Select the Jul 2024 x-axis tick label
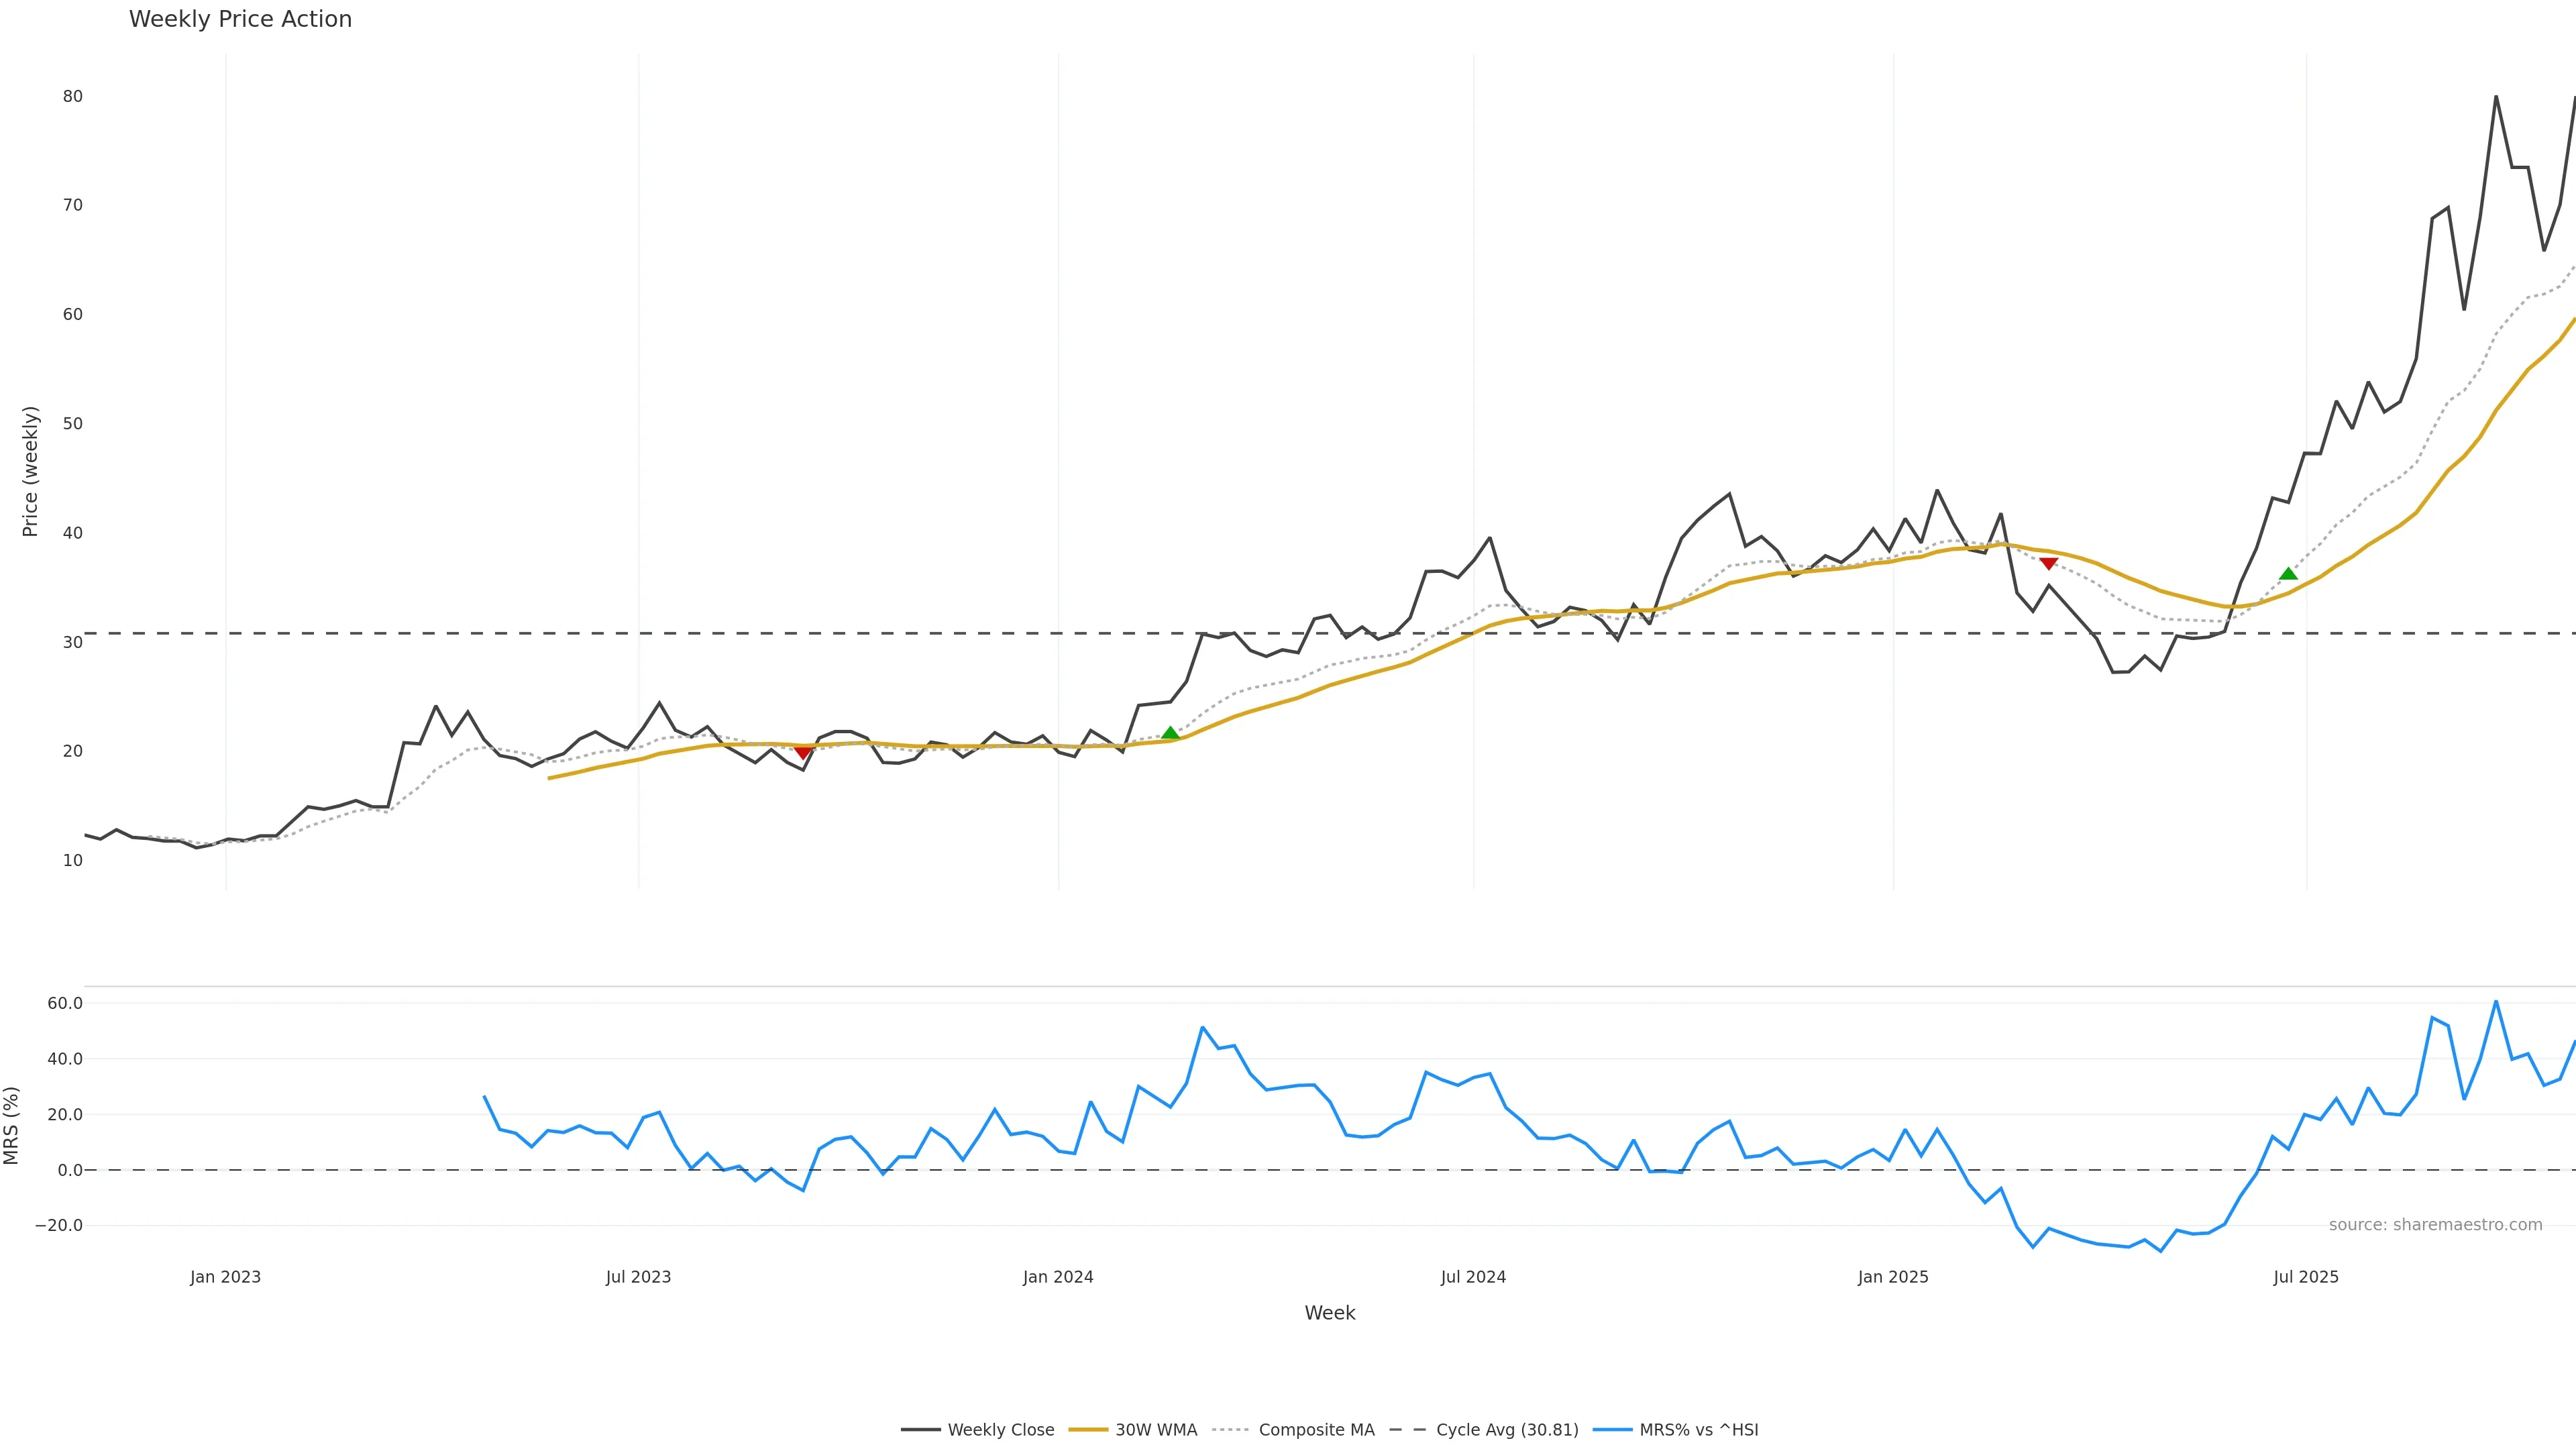 pyautogui.click(x=1473, y=1277)
